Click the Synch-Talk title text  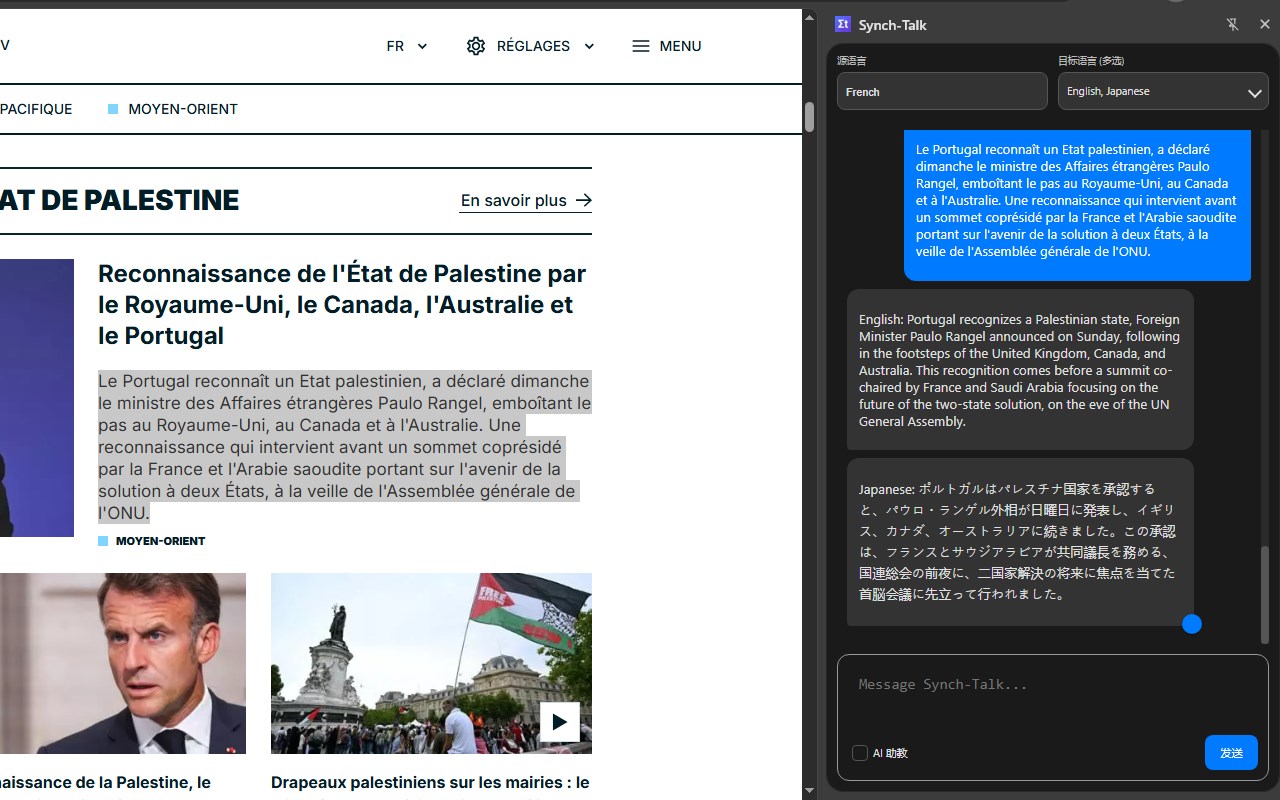click(893, 25)
